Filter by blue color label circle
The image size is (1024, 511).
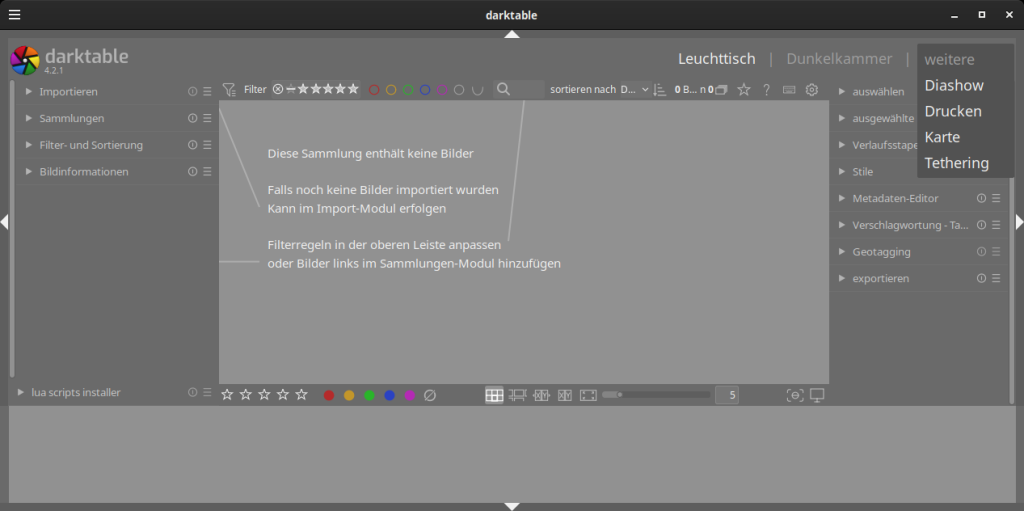tap(425, 90)
